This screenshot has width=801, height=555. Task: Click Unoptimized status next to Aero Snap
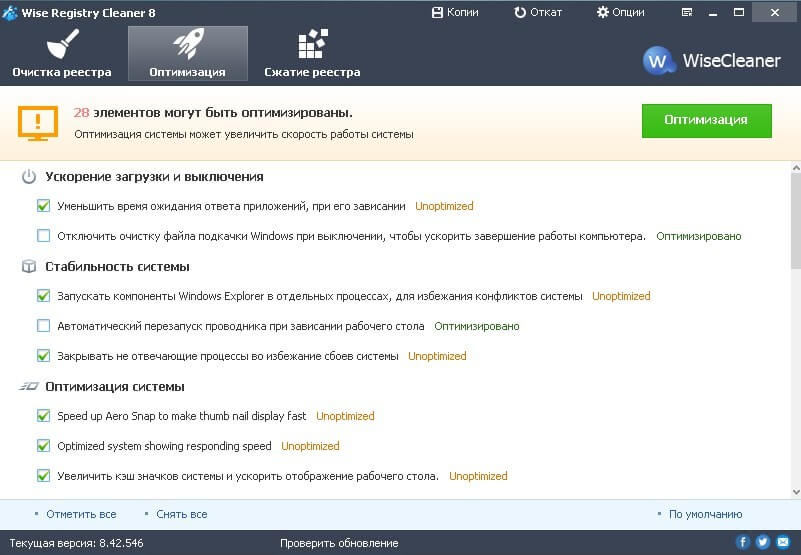coord(345,416)
